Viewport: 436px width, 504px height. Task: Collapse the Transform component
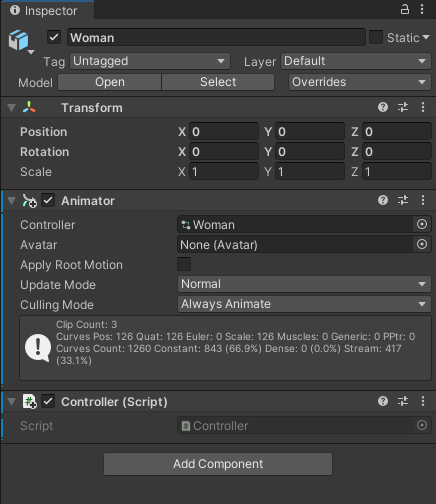point(12,108)
